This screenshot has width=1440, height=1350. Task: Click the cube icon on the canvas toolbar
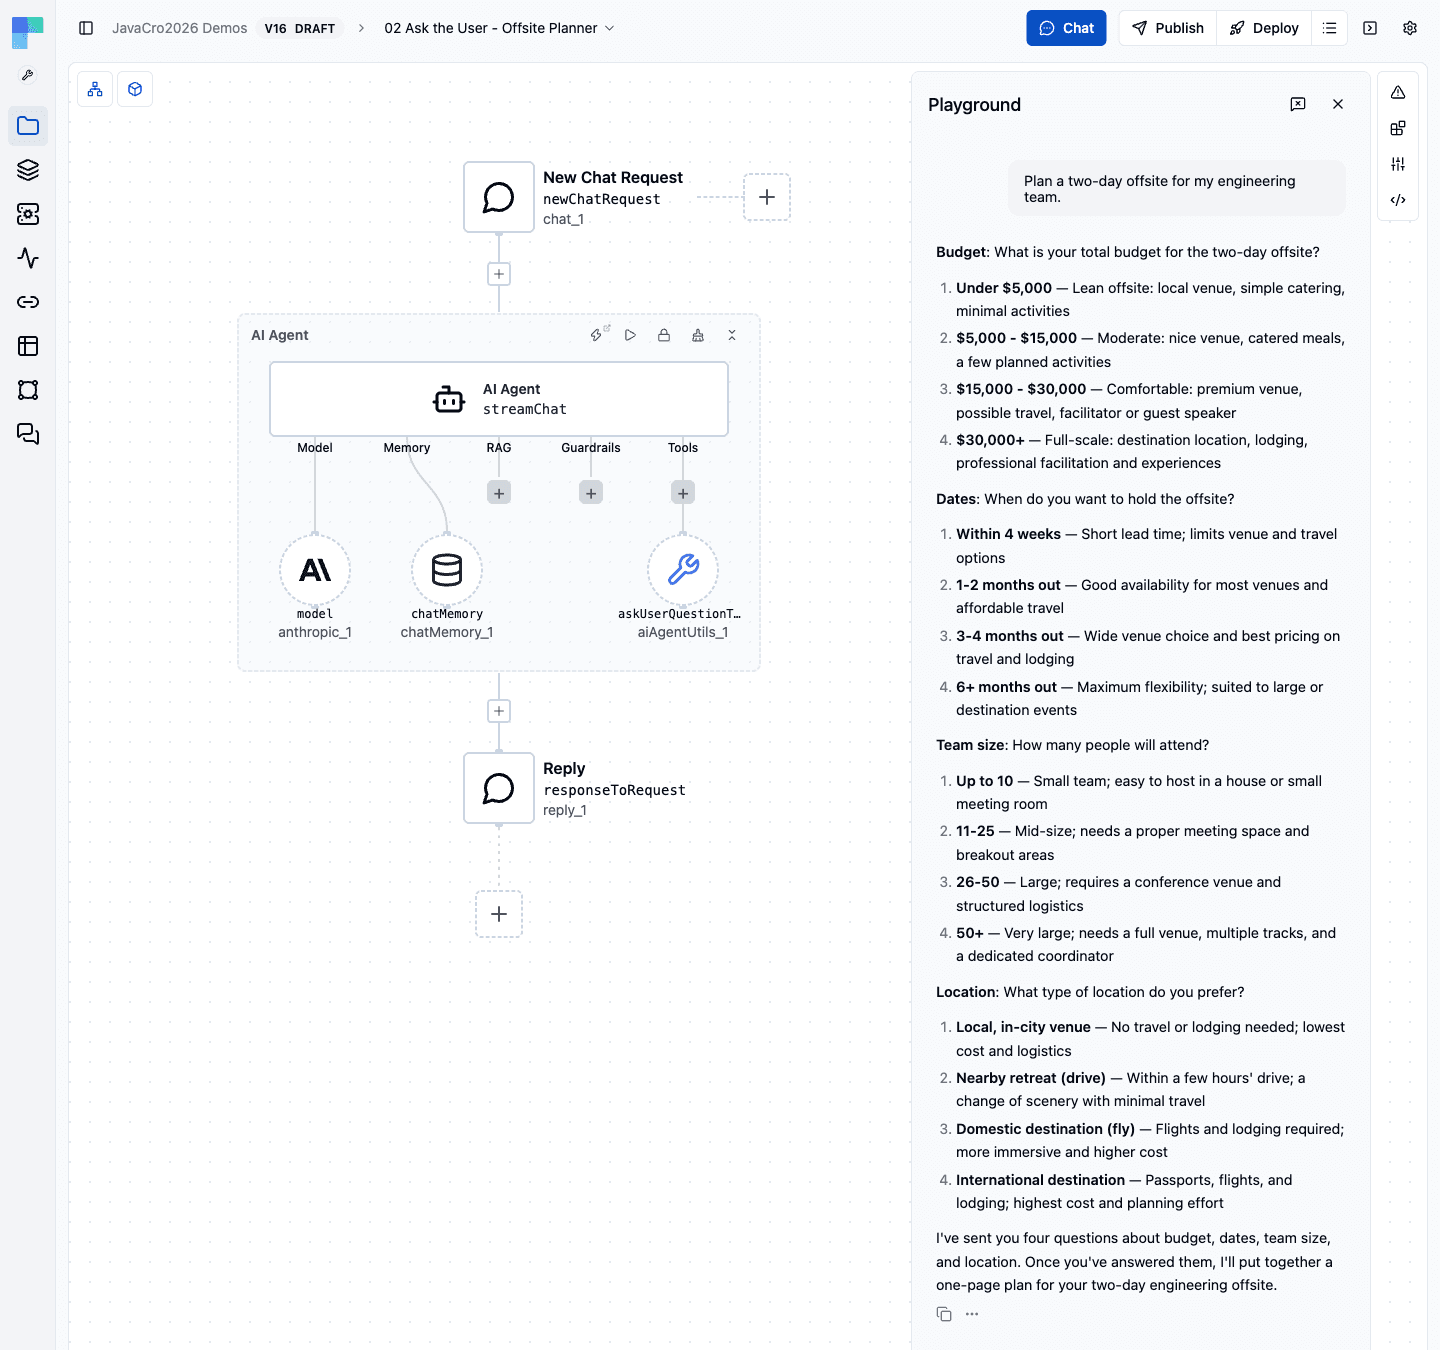[135, 89]
